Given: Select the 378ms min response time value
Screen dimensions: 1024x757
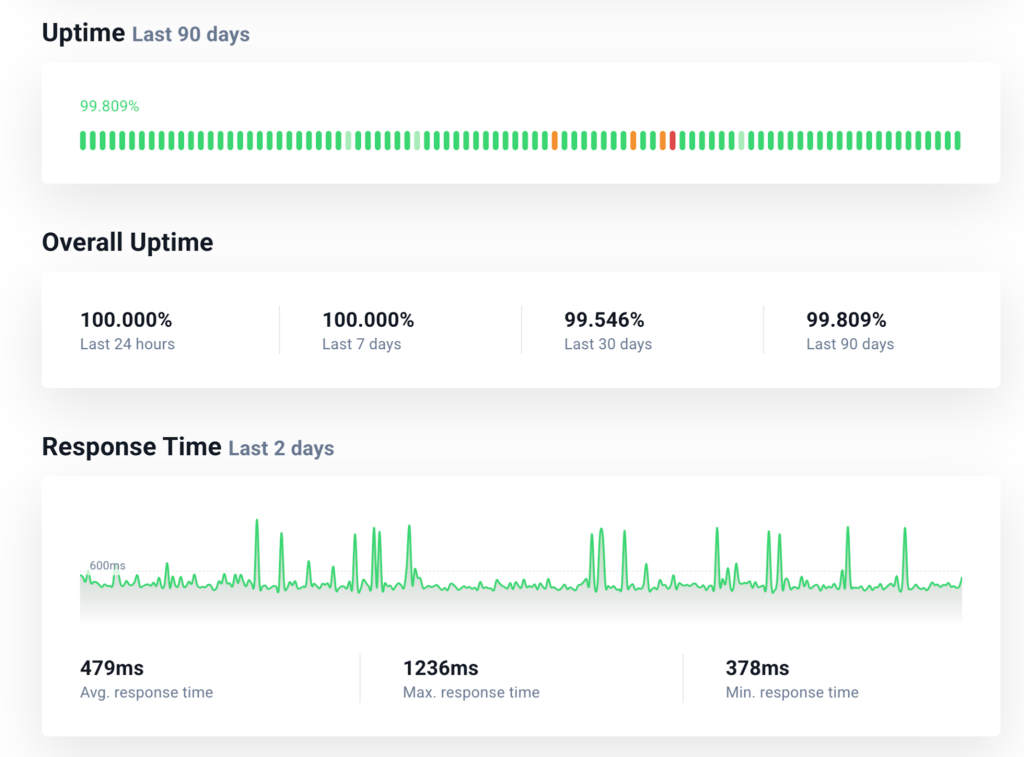Looking at the screenshot, I should tap(757, 668).
